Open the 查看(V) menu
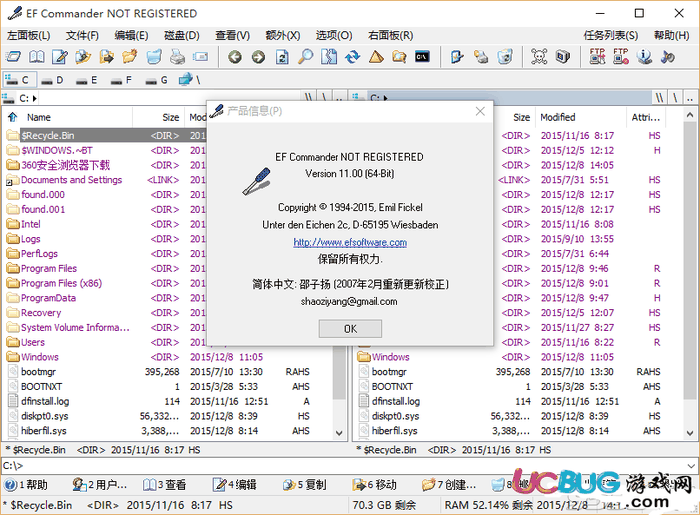 pos(233,35)
